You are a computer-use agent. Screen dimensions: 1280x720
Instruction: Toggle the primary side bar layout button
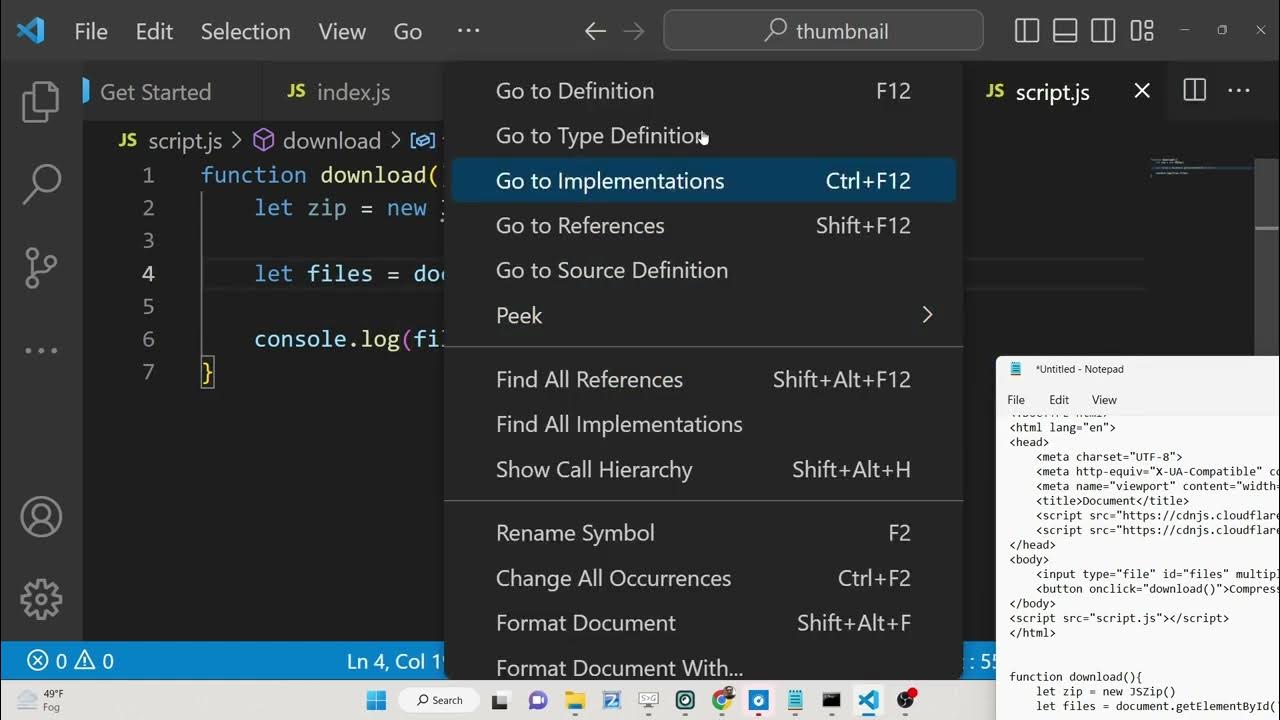click(1027, 31)
